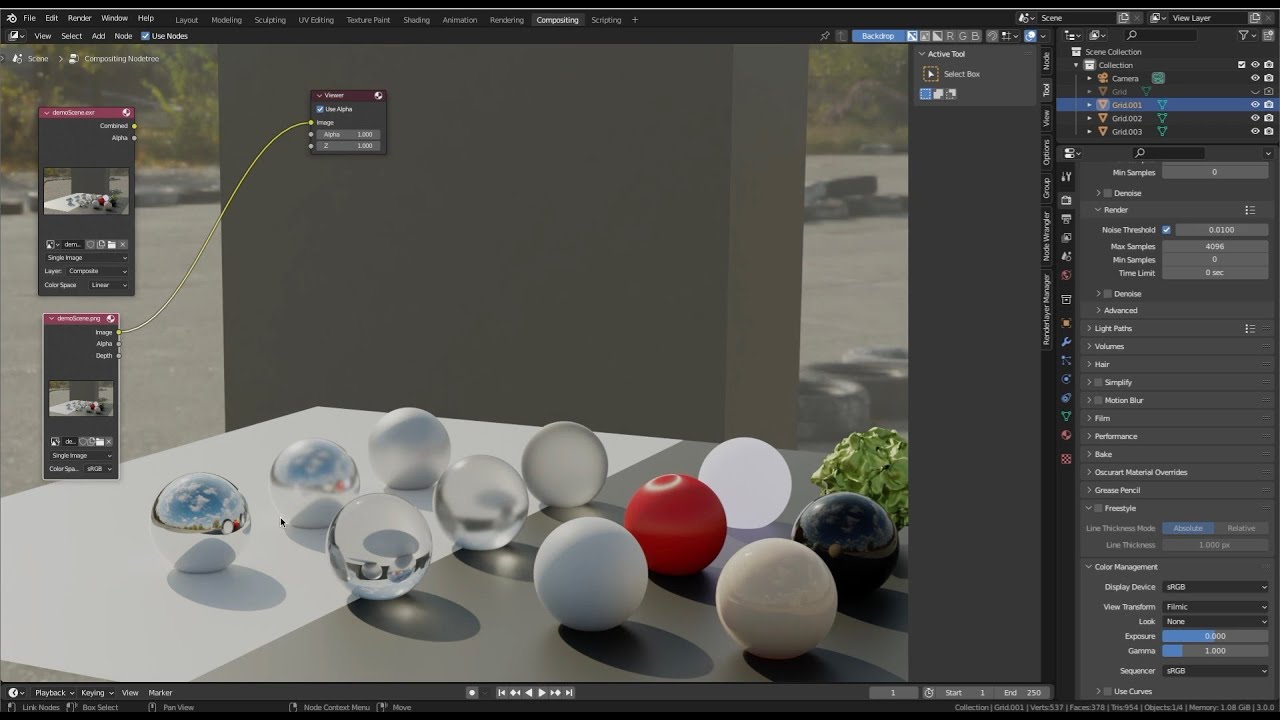
Task: Open the Modifiers wrench tab icon
Action: pyautogui.click(x=1066, y=342)
